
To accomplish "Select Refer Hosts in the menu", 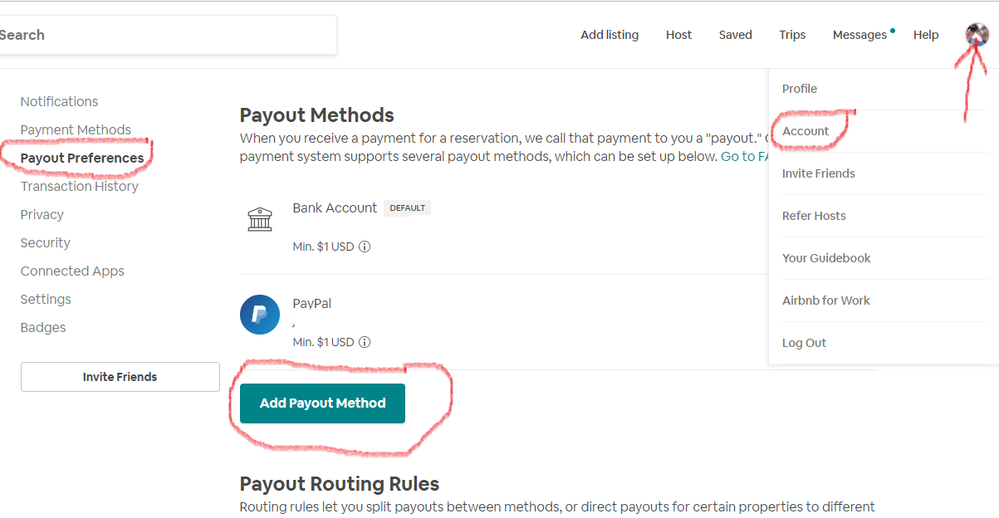I will click(814, 216).
